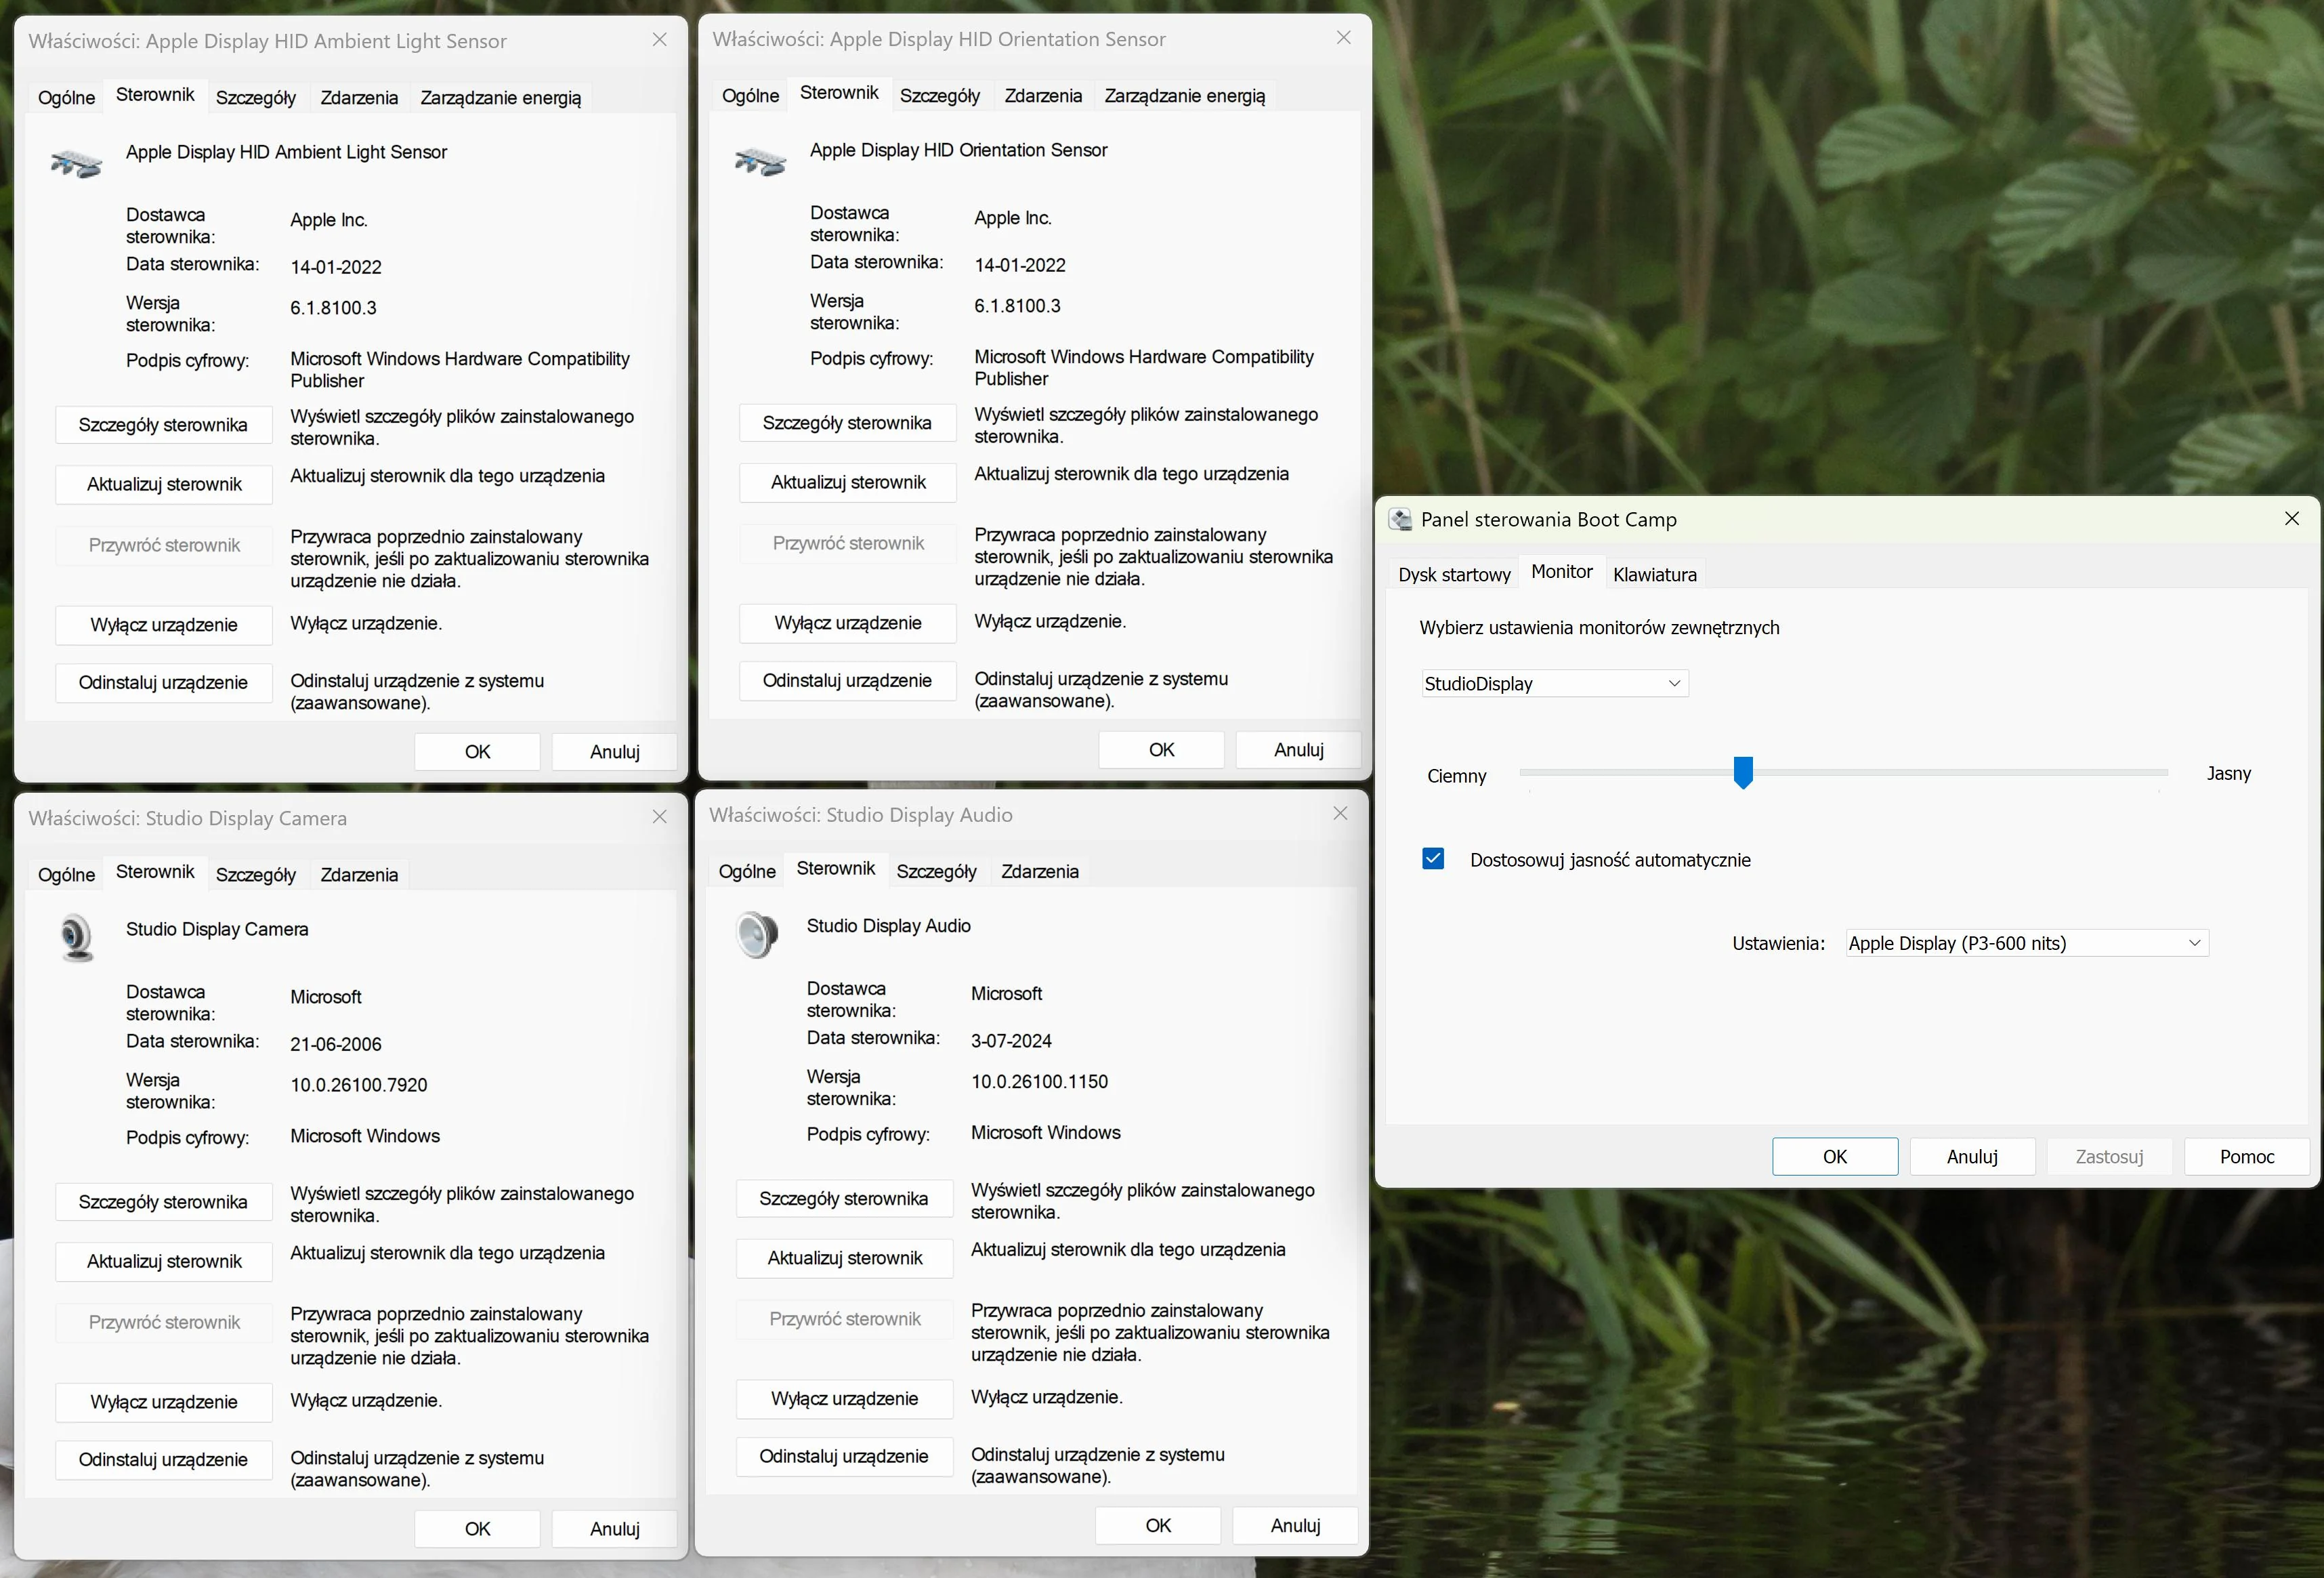Open Ogólne tab in Studio Display Camera window

click(67, 874)
